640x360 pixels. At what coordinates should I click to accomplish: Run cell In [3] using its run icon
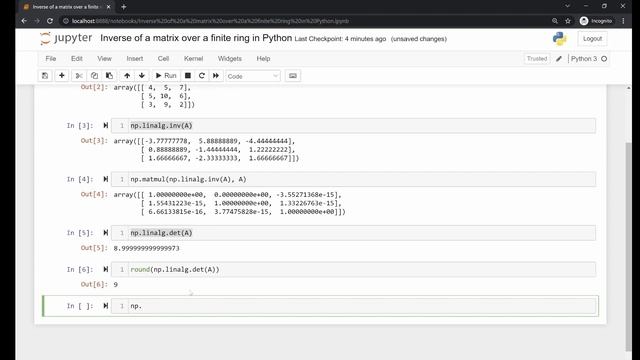tap(106, 126)
